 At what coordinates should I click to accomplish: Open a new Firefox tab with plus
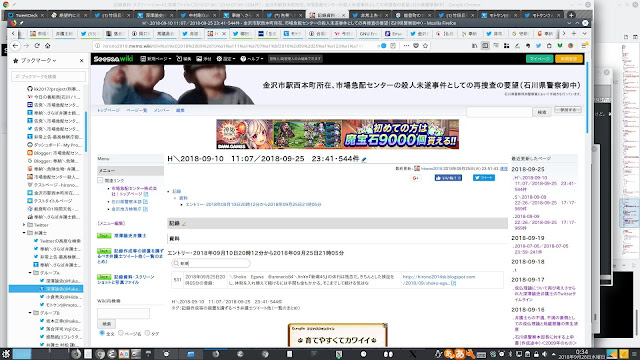click(574, 33)
